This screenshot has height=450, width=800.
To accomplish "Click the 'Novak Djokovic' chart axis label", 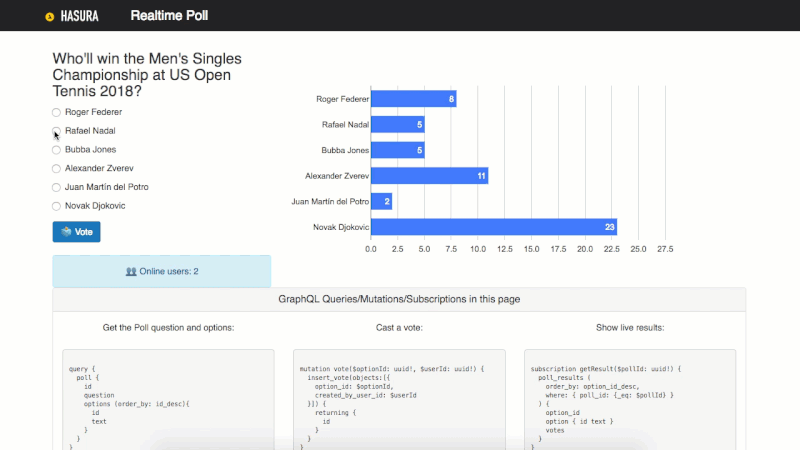I will coord(341,227).
